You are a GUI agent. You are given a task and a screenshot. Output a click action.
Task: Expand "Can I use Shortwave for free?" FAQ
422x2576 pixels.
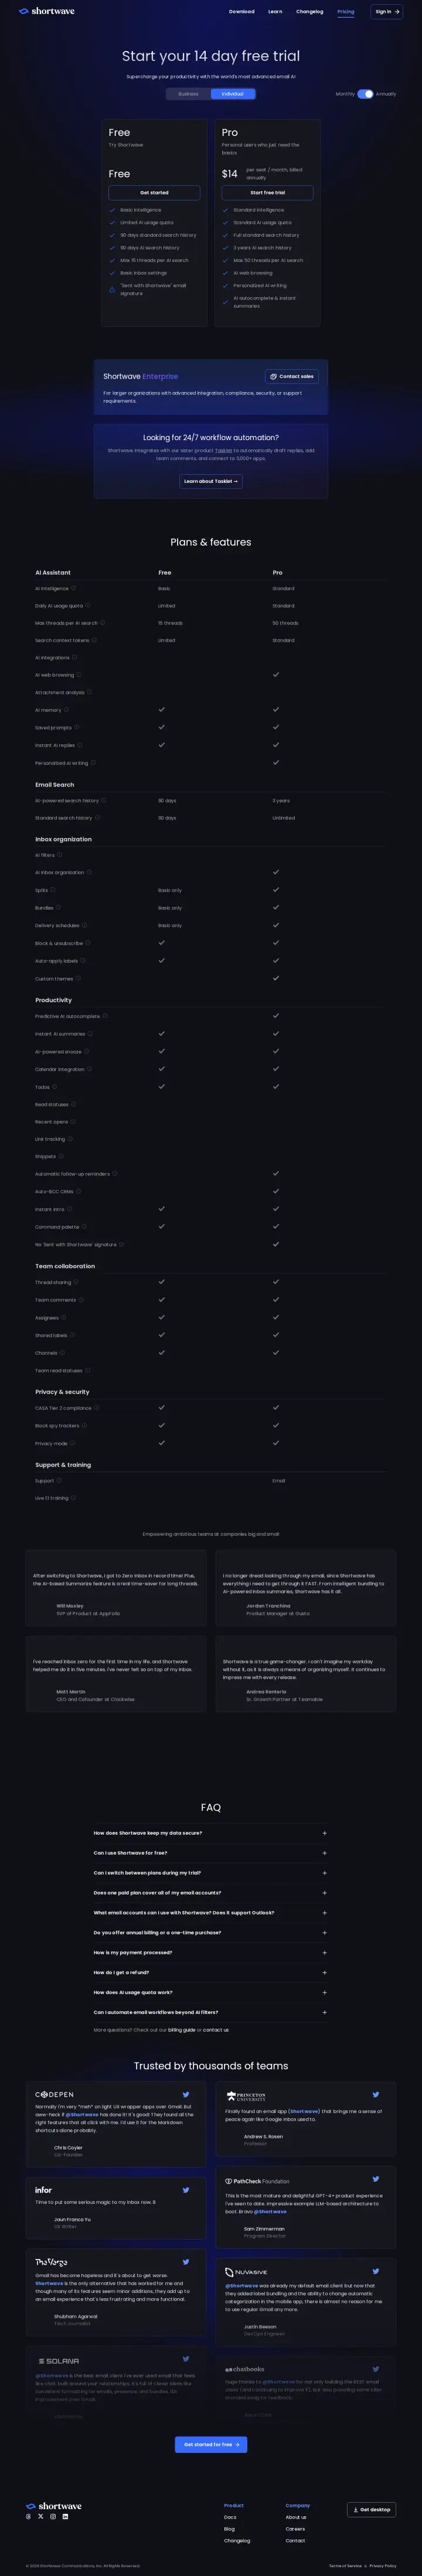tap(211, 1853)
